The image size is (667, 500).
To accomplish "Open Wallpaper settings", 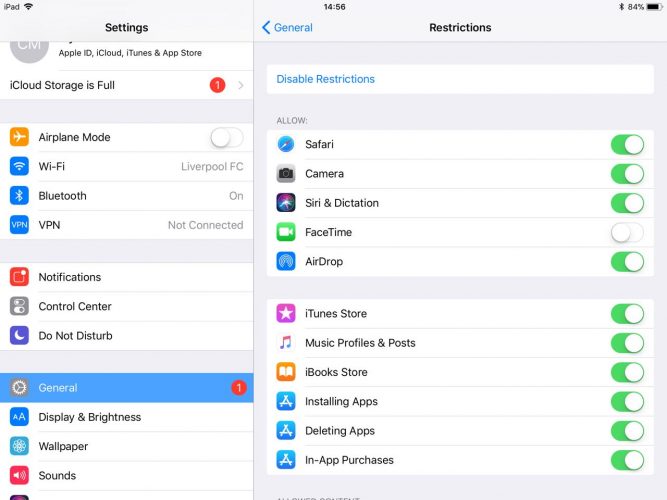I will point(127,446).
